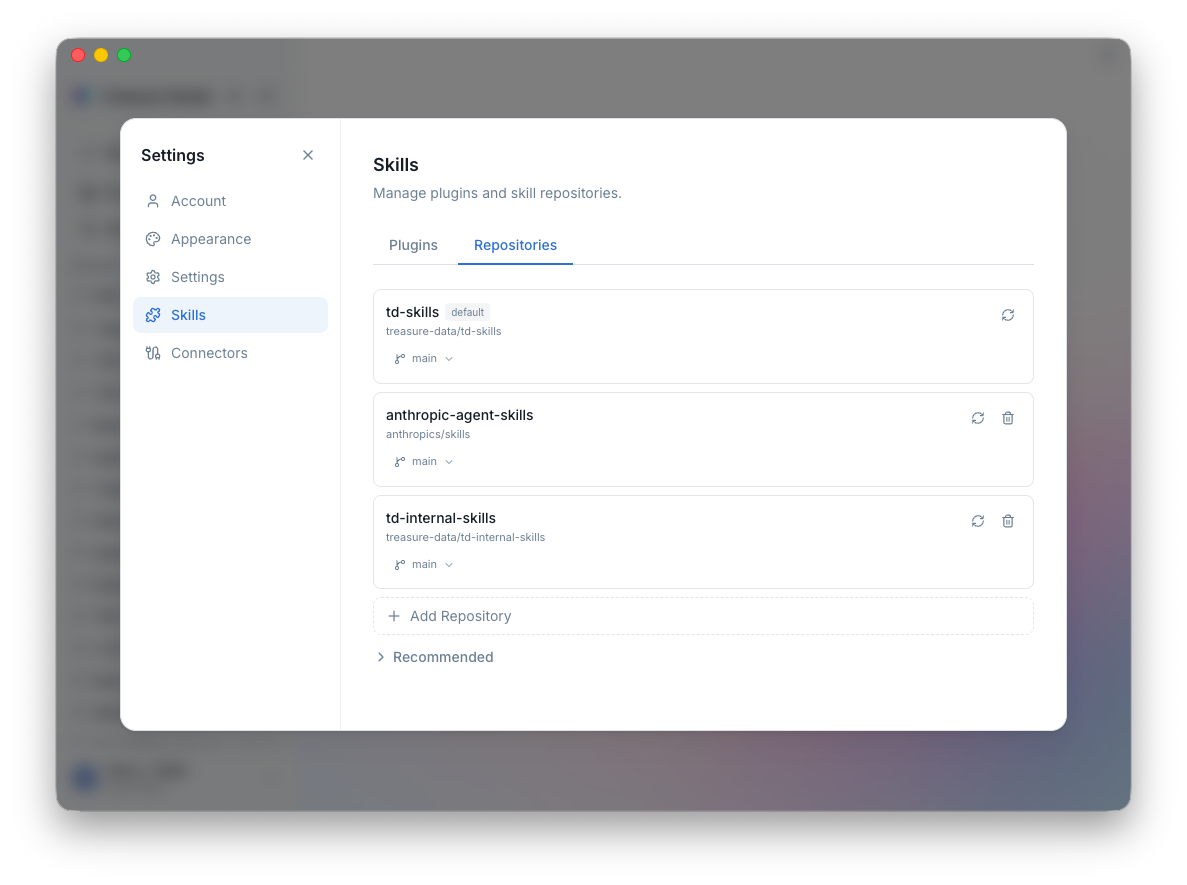Close the Settings dialog

point(307,155)
